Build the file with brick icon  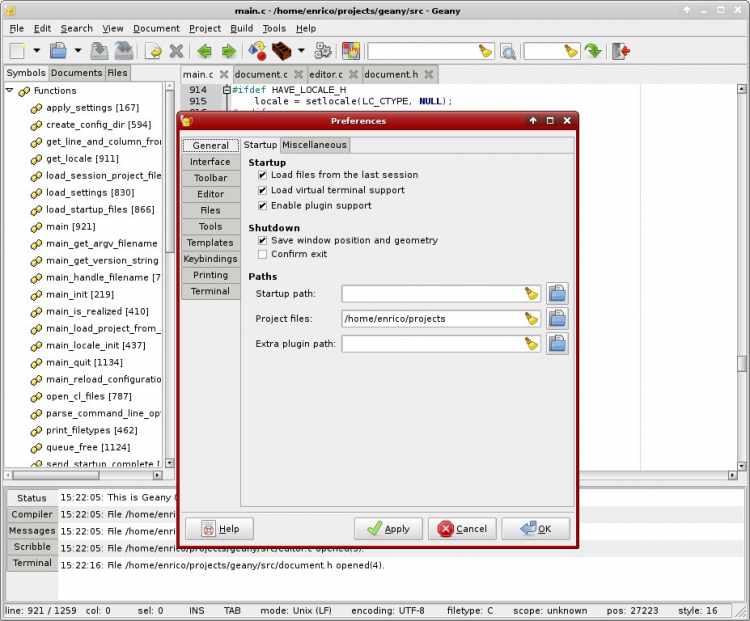click(281, 51)
